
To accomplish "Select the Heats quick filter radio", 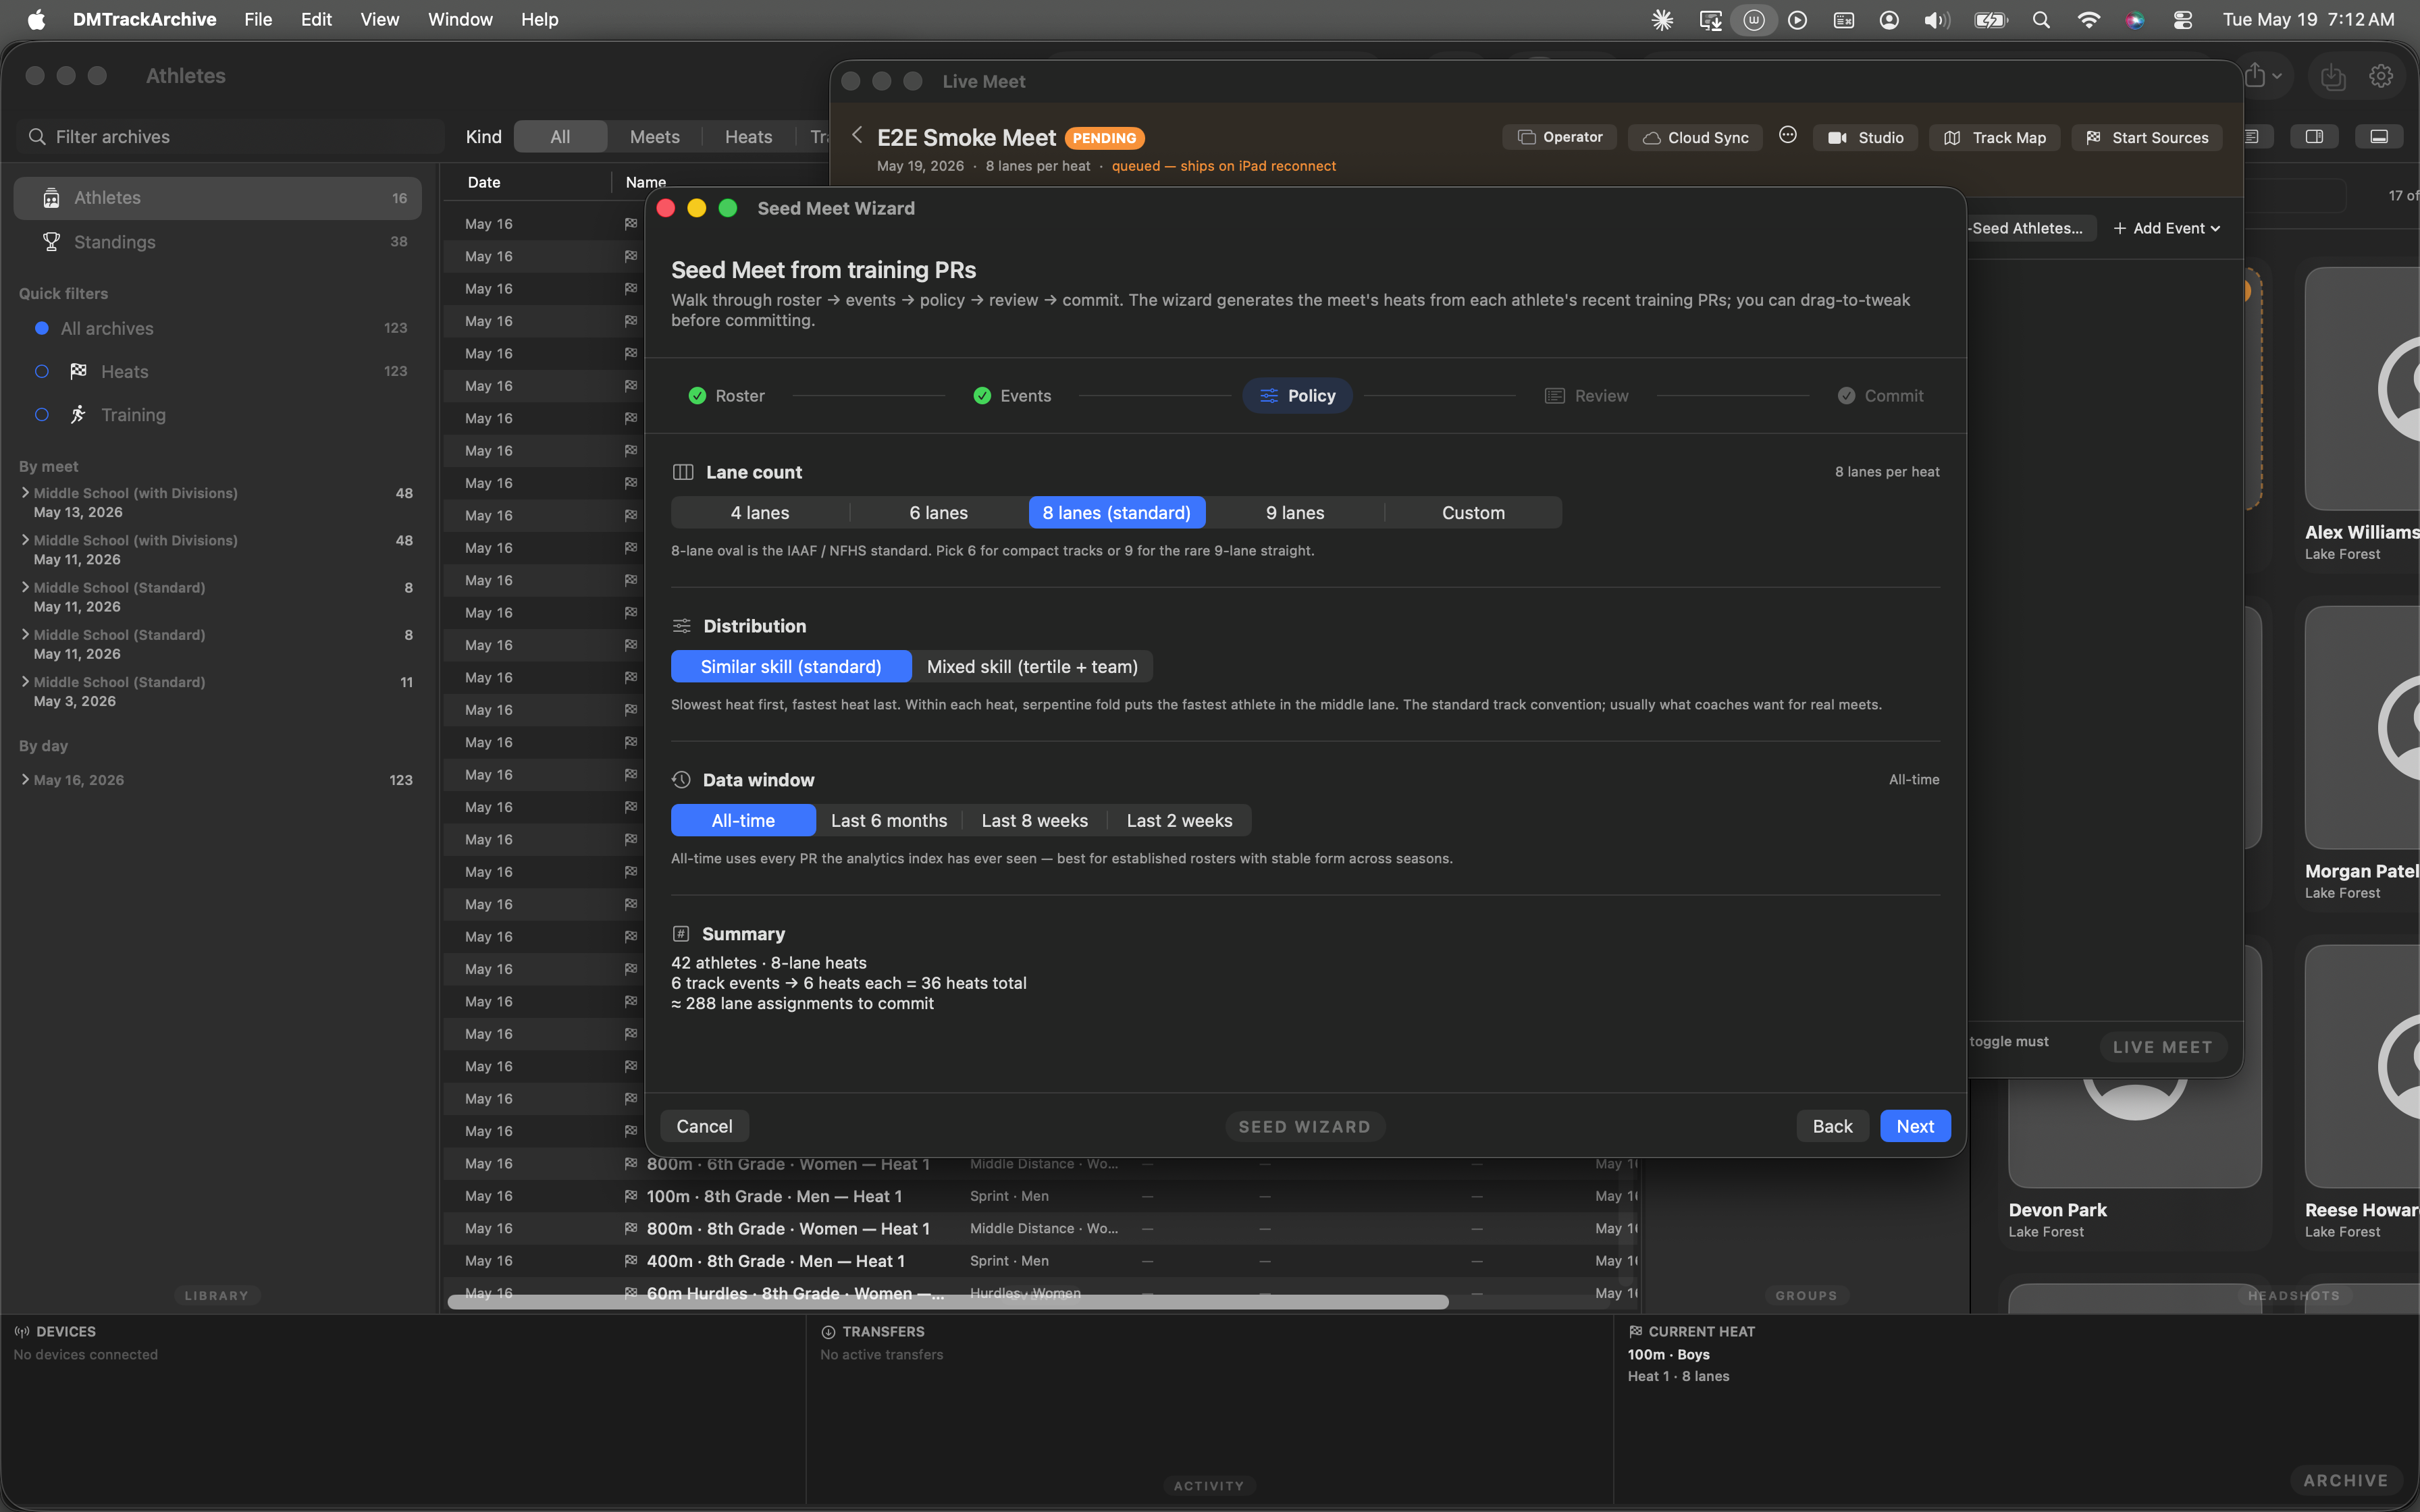I will (42, 372).
